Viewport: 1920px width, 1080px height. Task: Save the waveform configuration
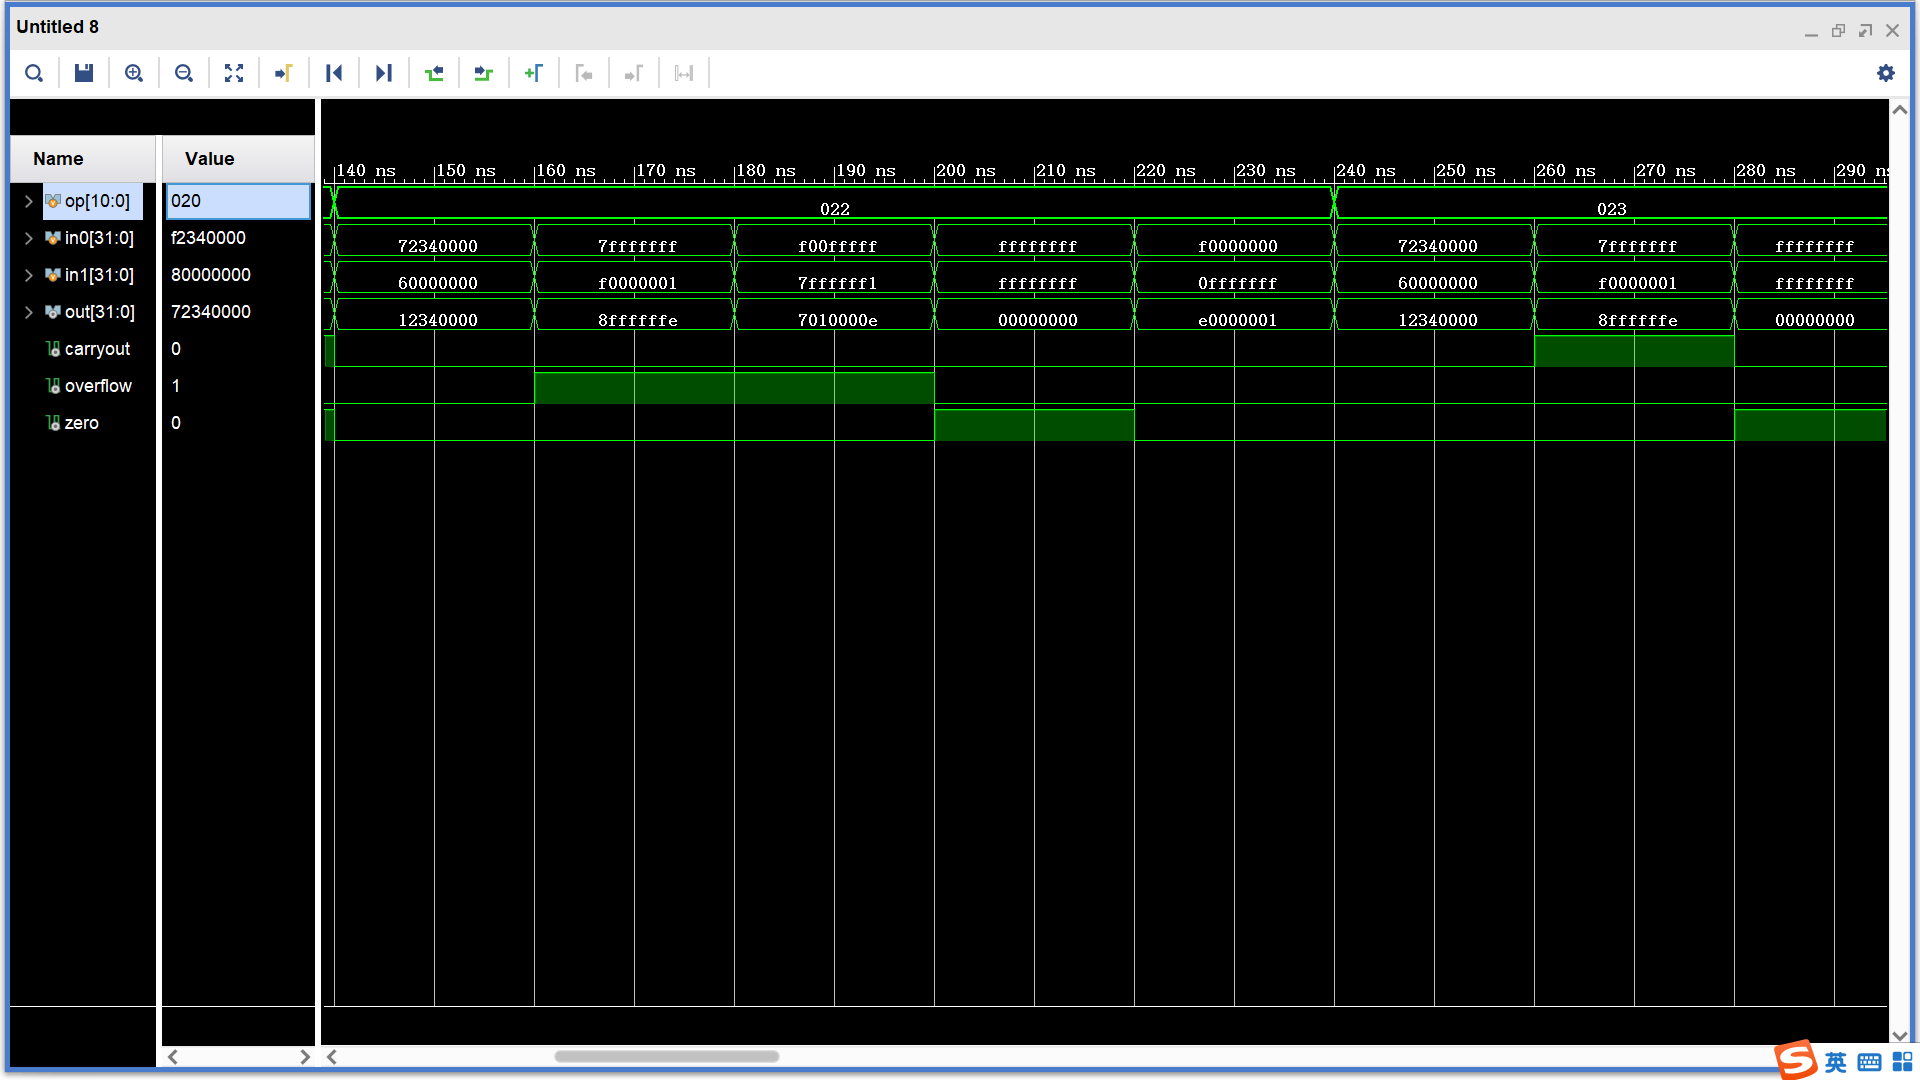(x=84, y=72)
